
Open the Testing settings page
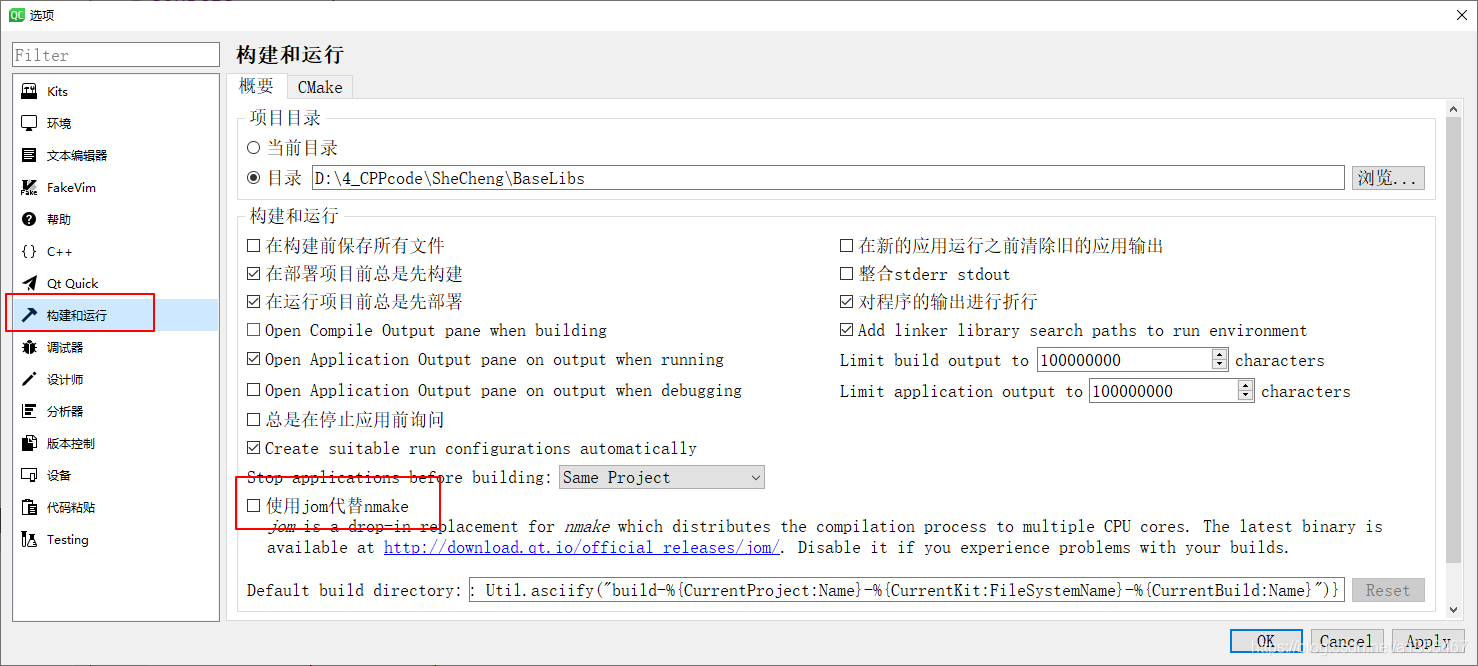[68, 539]
